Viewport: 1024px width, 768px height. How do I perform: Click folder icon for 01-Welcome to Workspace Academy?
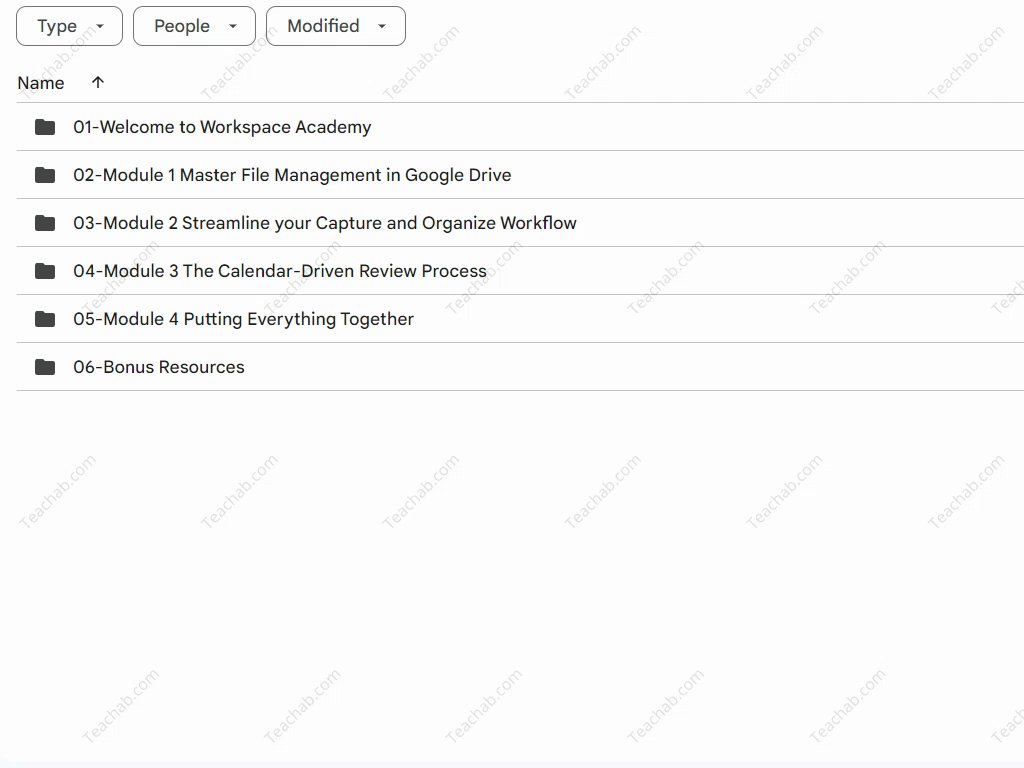point(45,127)
